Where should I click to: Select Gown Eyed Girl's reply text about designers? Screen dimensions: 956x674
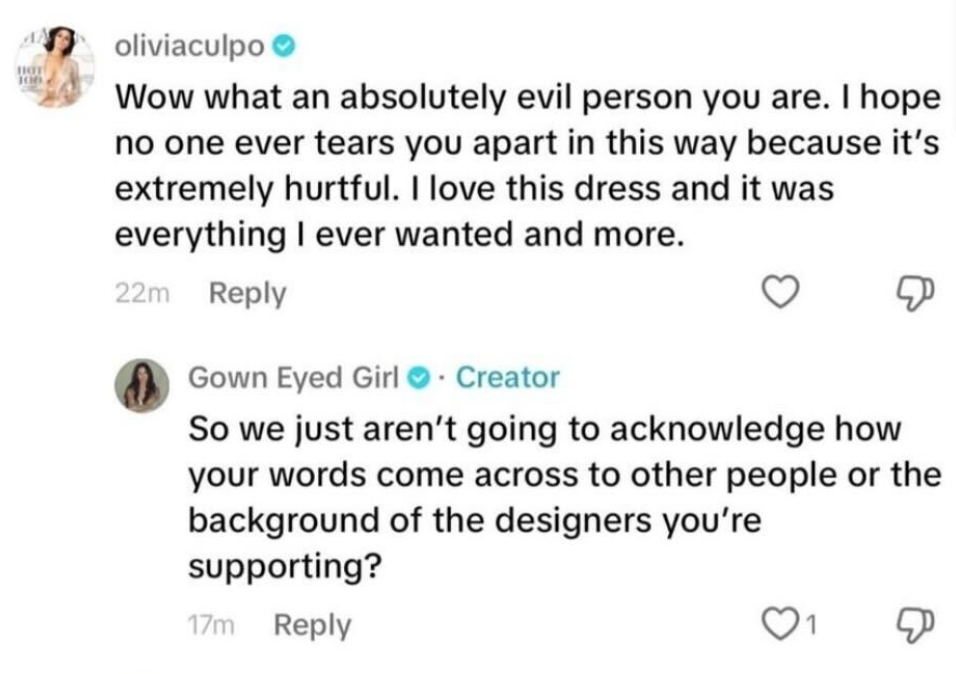tap(565, 497)
